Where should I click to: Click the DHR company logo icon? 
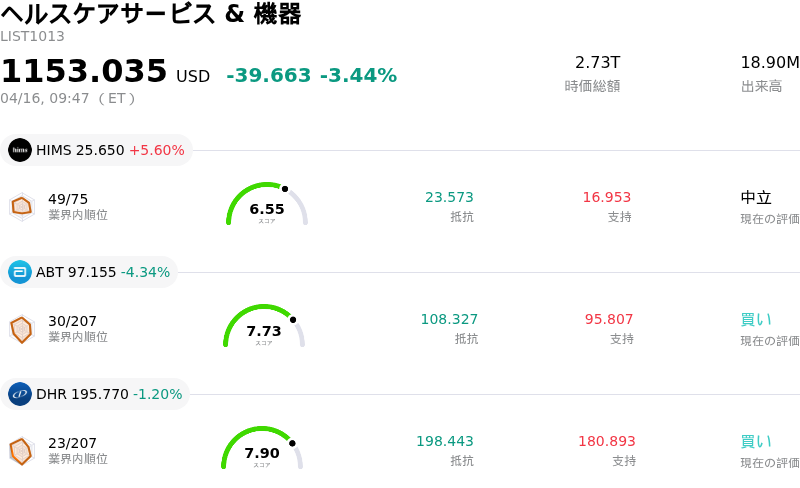pos(20,394)
